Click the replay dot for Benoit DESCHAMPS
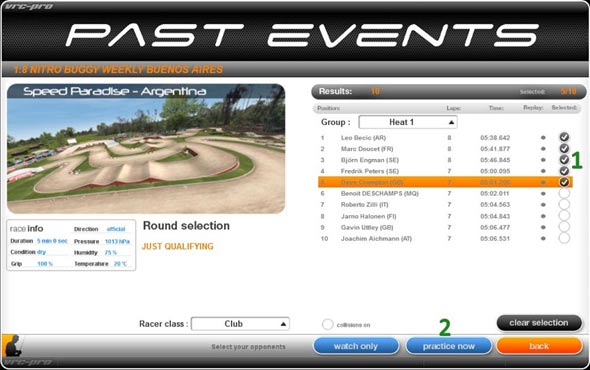 click(543, 194)
